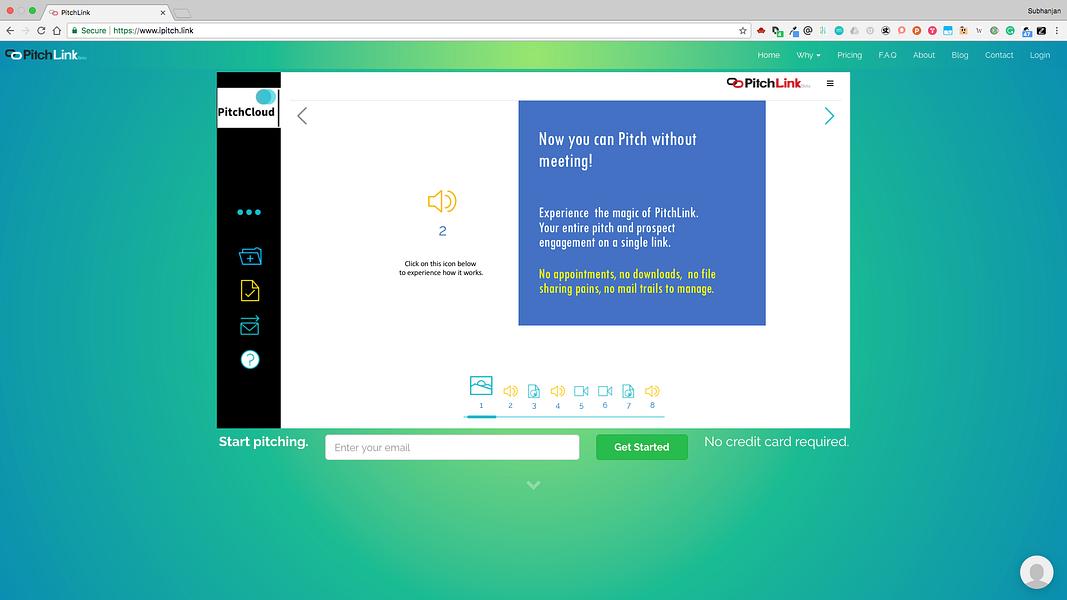Screen dimensions: 1067x600
Task: Click the send mail icon in sidebar
Action: [x=250, y=326]
